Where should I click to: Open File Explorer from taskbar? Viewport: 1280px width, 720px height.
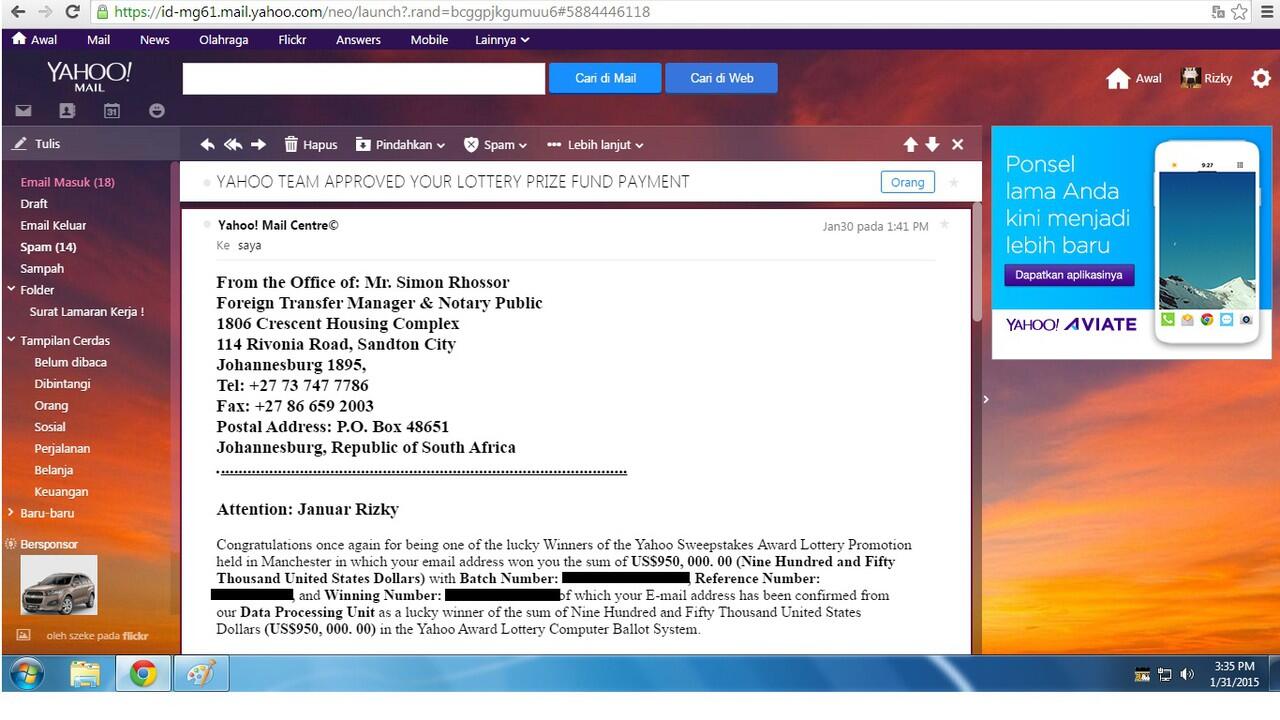86,675
